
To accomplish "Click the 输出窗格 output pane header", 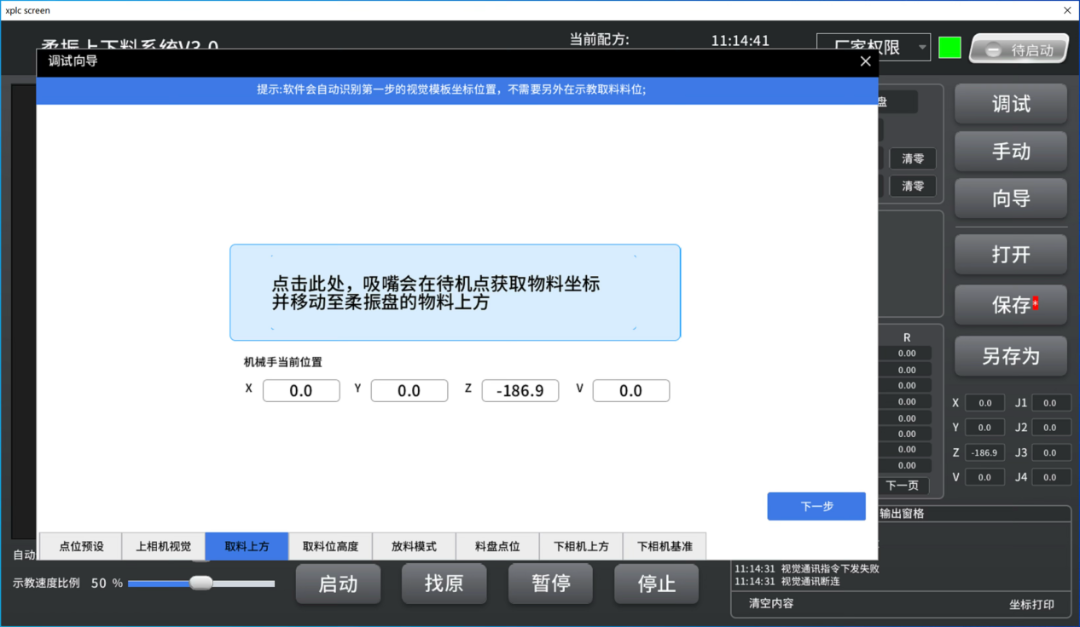I will pos(902,513).
